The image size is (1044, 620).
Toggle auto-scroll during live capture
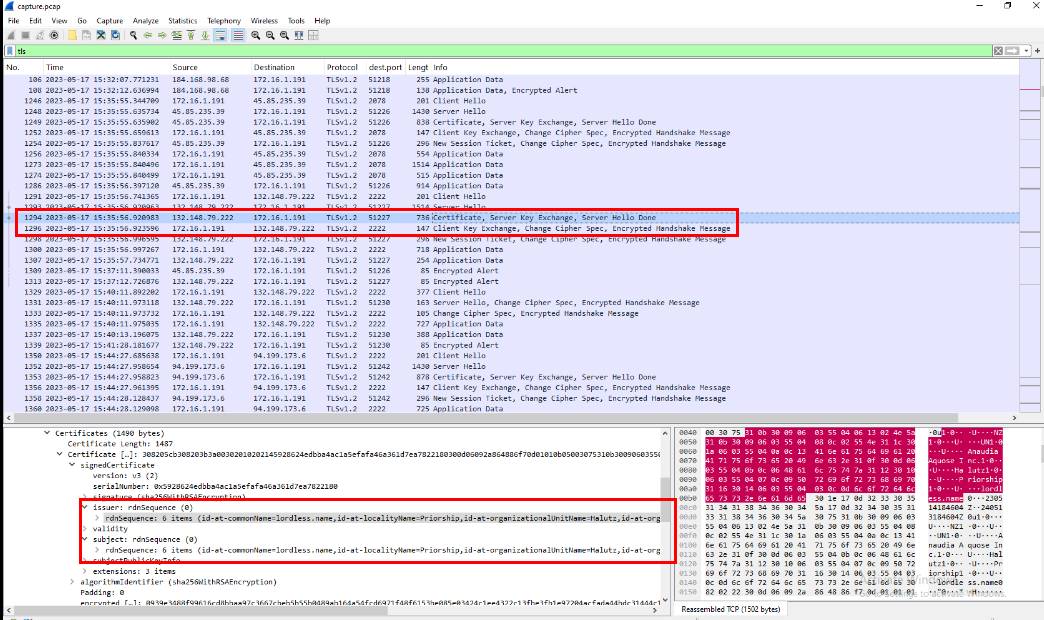(219, 35)
